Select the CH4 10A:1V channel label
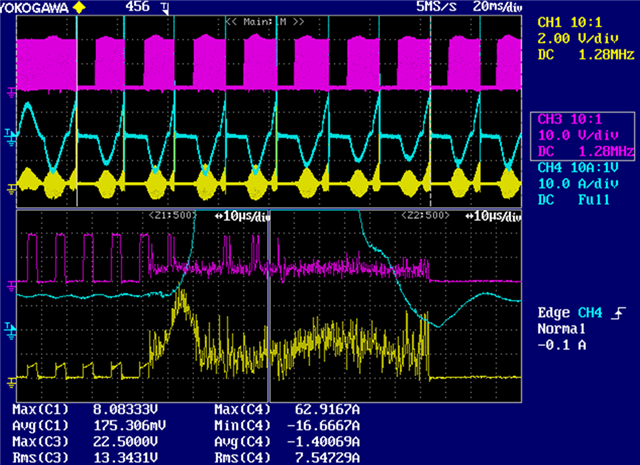Screen dimensions: 640x465 578,167
